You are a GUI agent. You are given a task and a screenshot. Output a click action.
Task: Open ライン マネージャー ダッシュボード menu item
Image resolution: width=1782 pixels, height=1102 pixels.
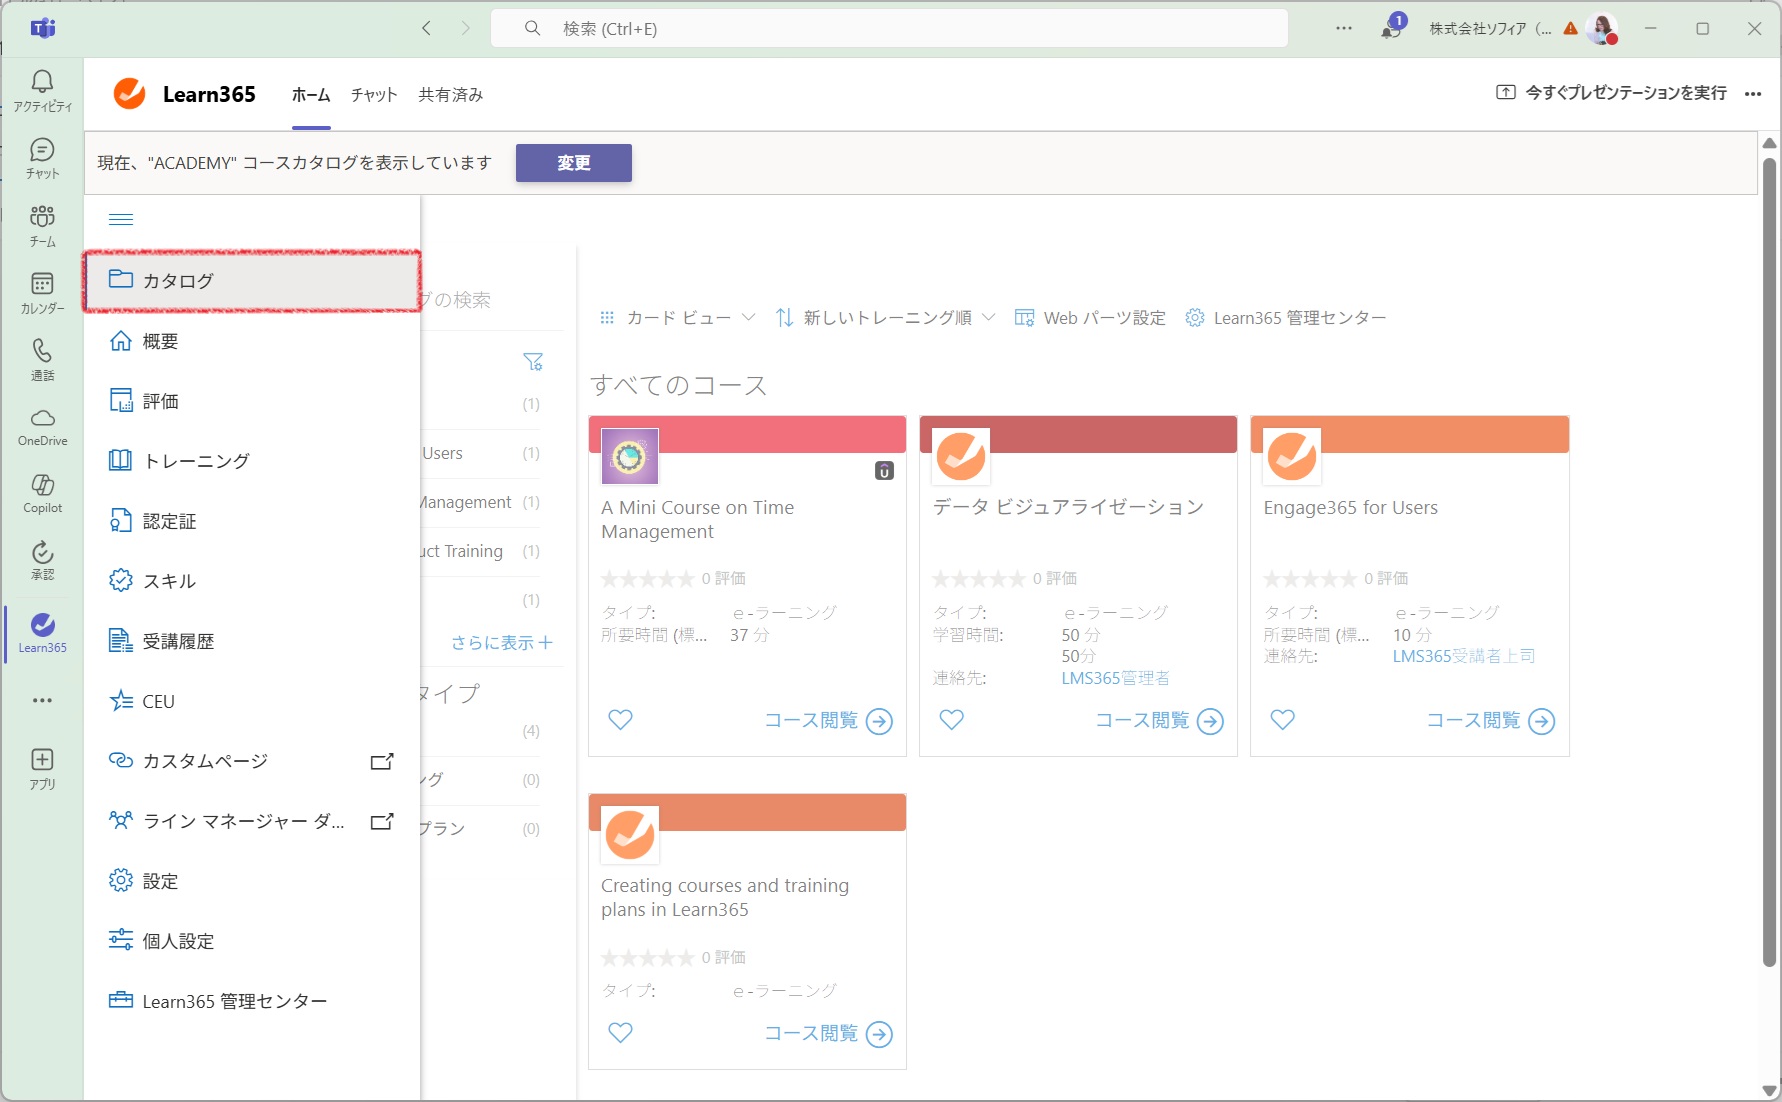point(251,821)
